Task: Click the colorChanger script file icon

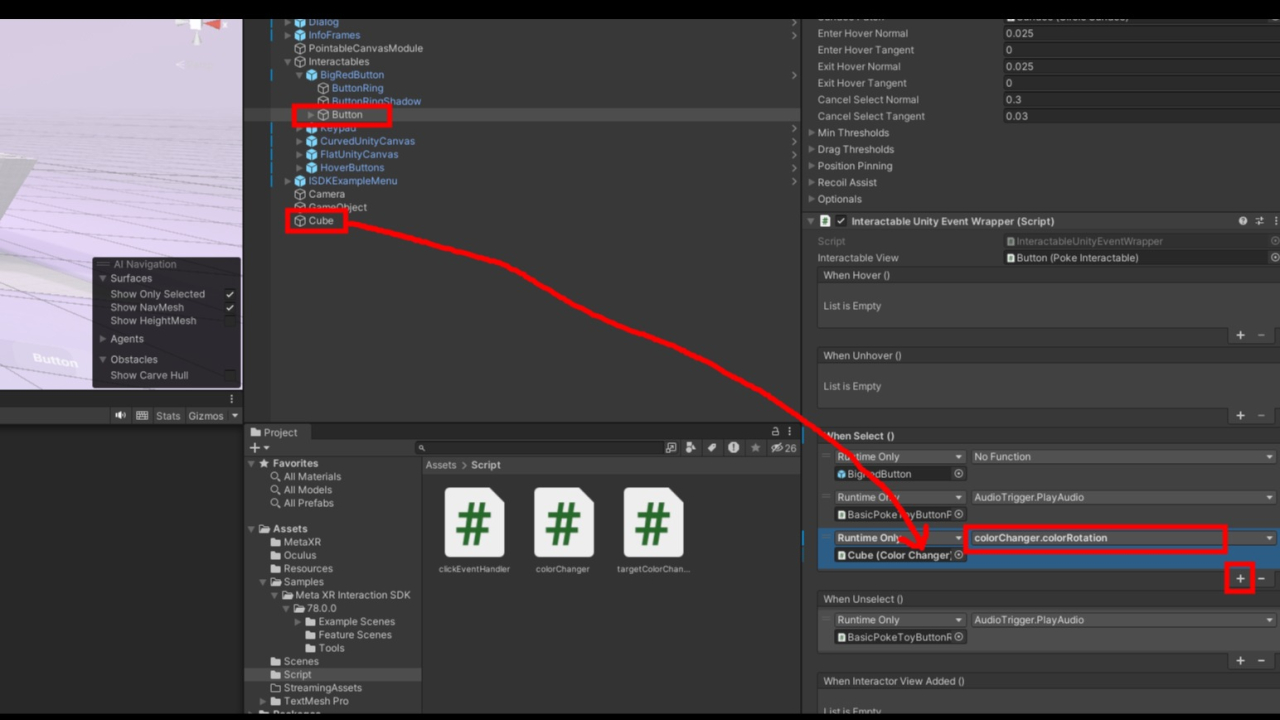Action: point(563,523)
